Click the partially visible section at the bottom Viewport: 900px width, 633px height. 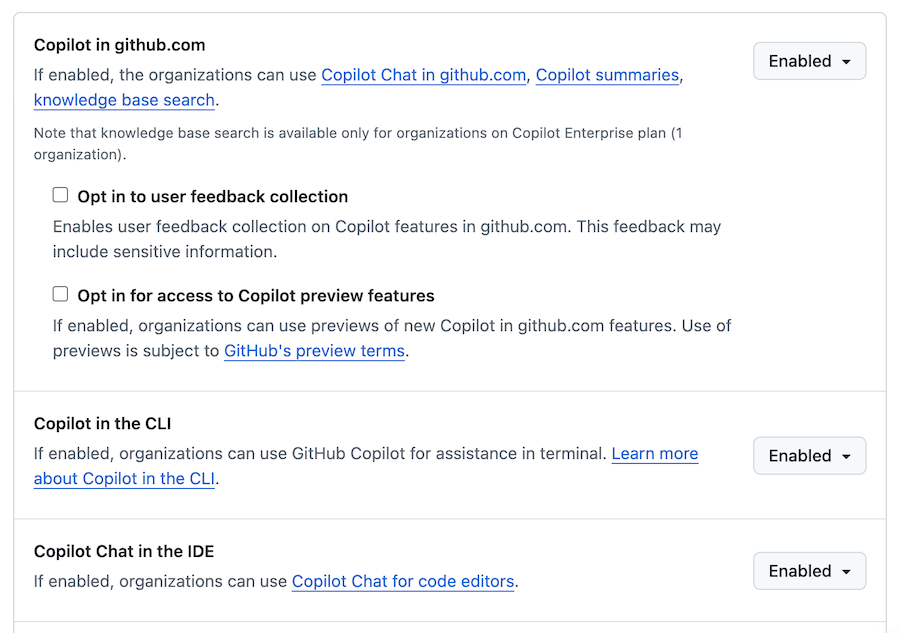[450, 629]
